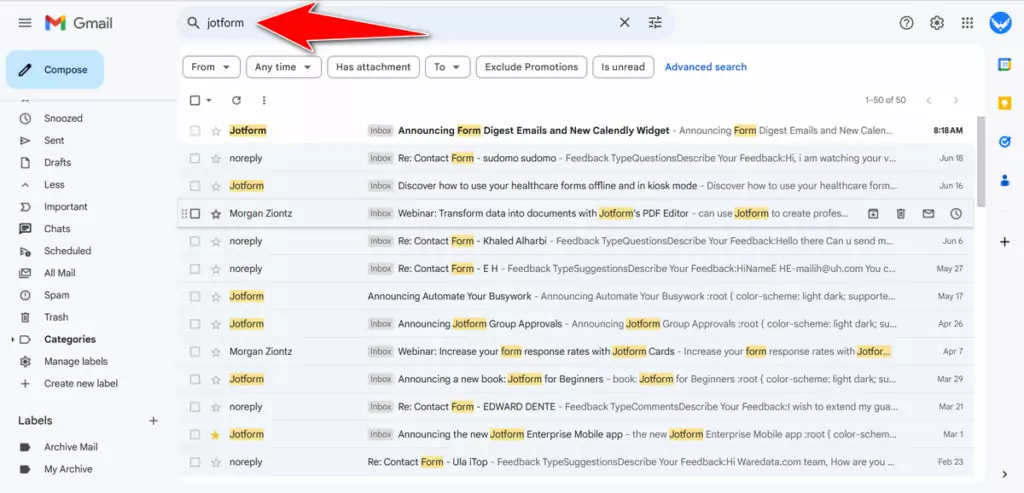Open Google Calendar in side panel

pos(1004,64)
